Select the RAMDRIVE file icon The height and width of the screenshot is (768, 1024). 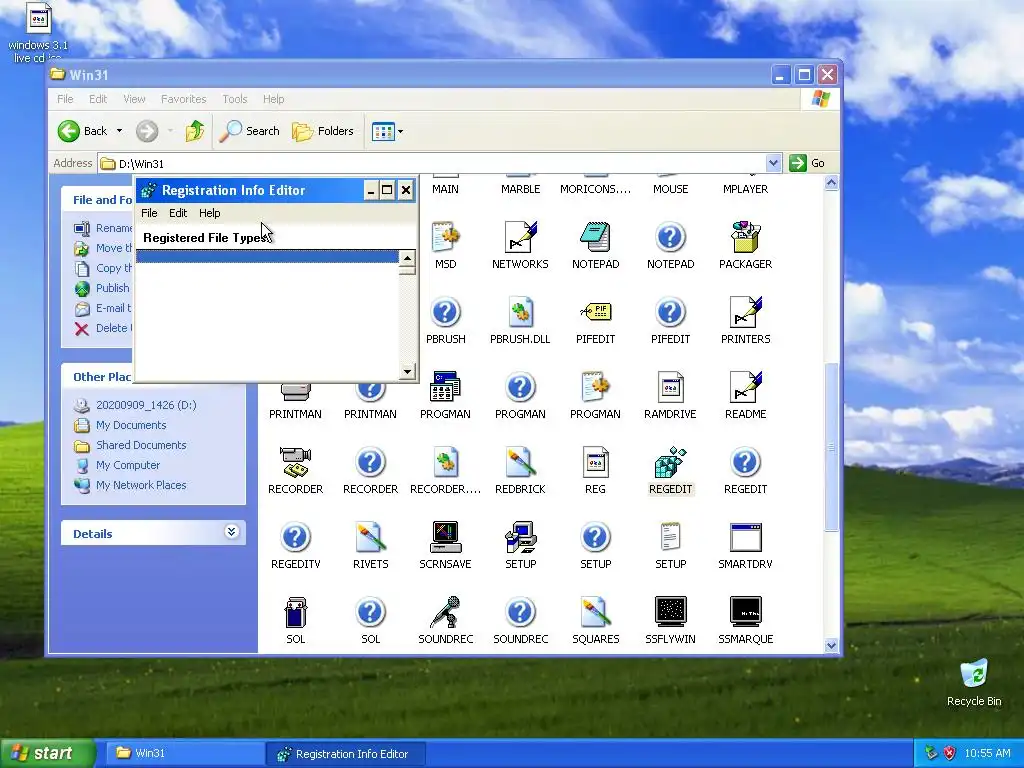pos(671,388)
